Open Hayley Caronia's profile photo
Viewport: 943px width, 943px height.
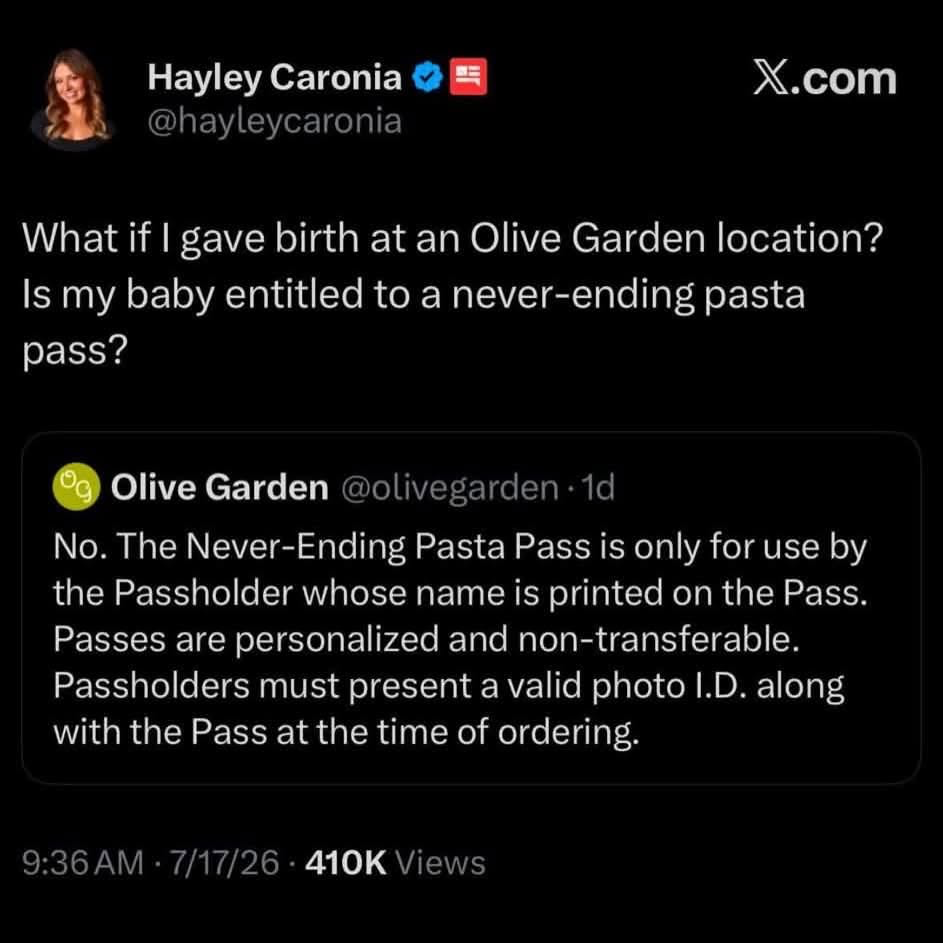pyautogui.click(x=72, y=98)
